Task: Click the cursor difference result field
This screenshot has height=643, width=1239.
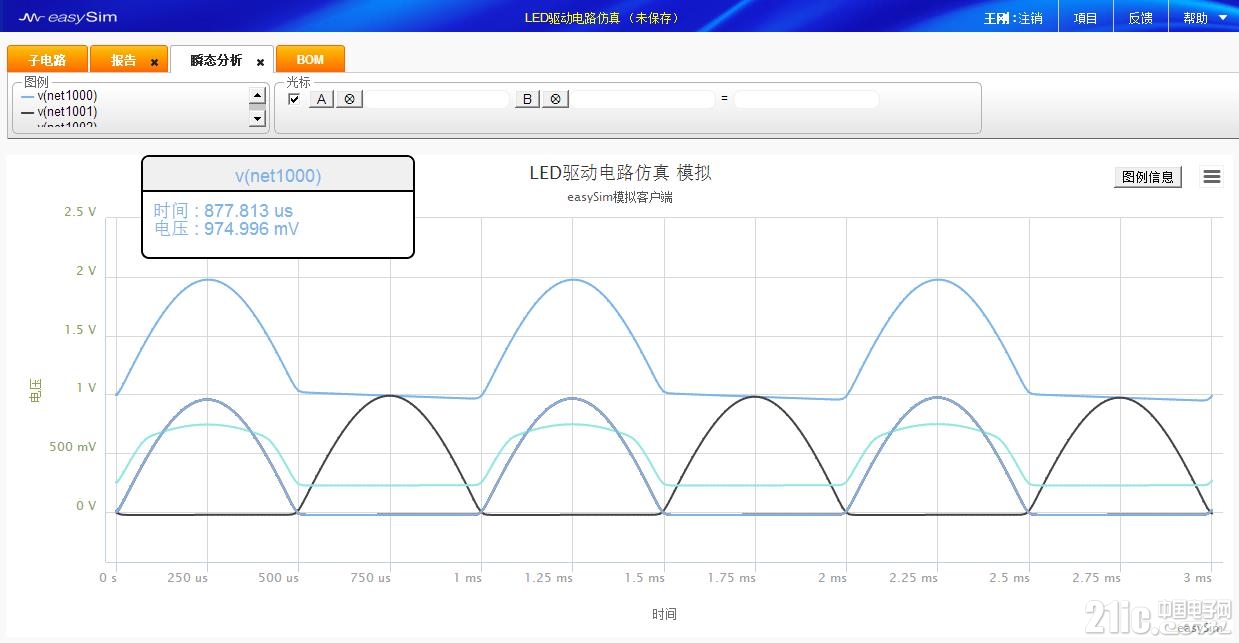Action: (806, 99)
